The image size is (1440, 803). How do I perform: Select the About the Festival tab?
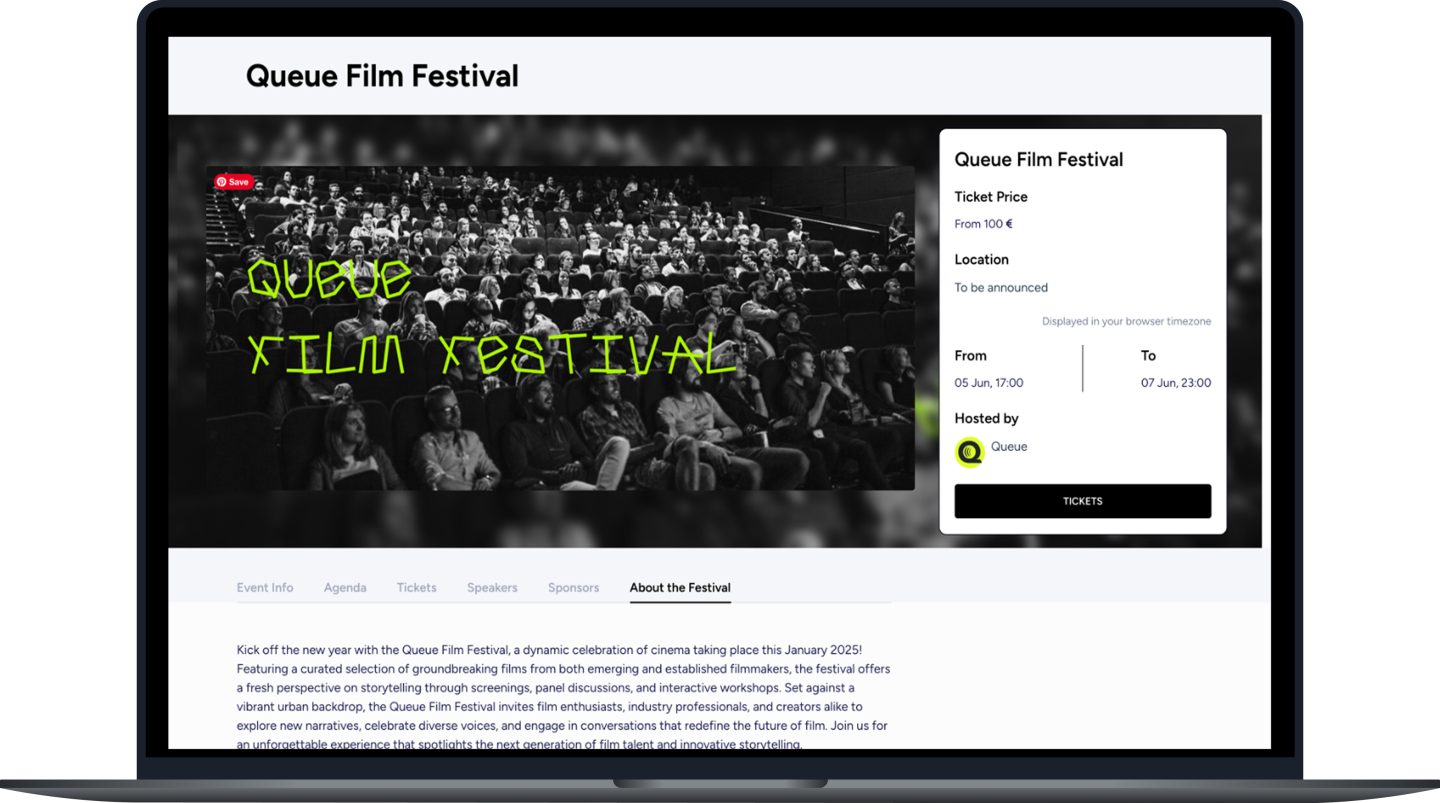click(680, 588)
